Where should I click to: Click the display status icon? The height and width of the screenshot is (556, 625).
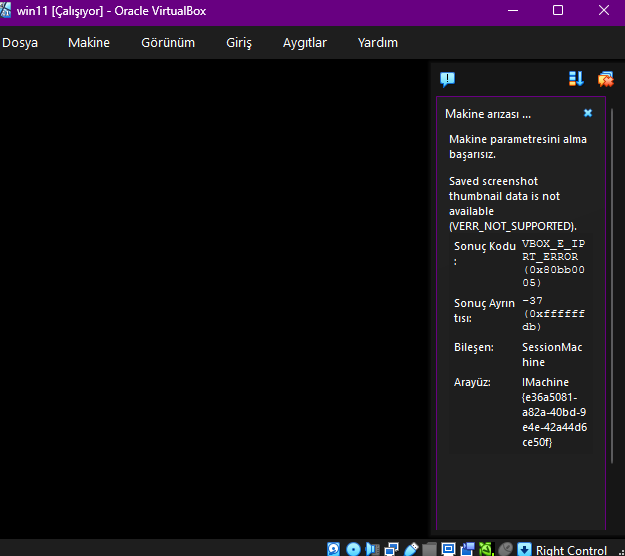tap(449, 549)
